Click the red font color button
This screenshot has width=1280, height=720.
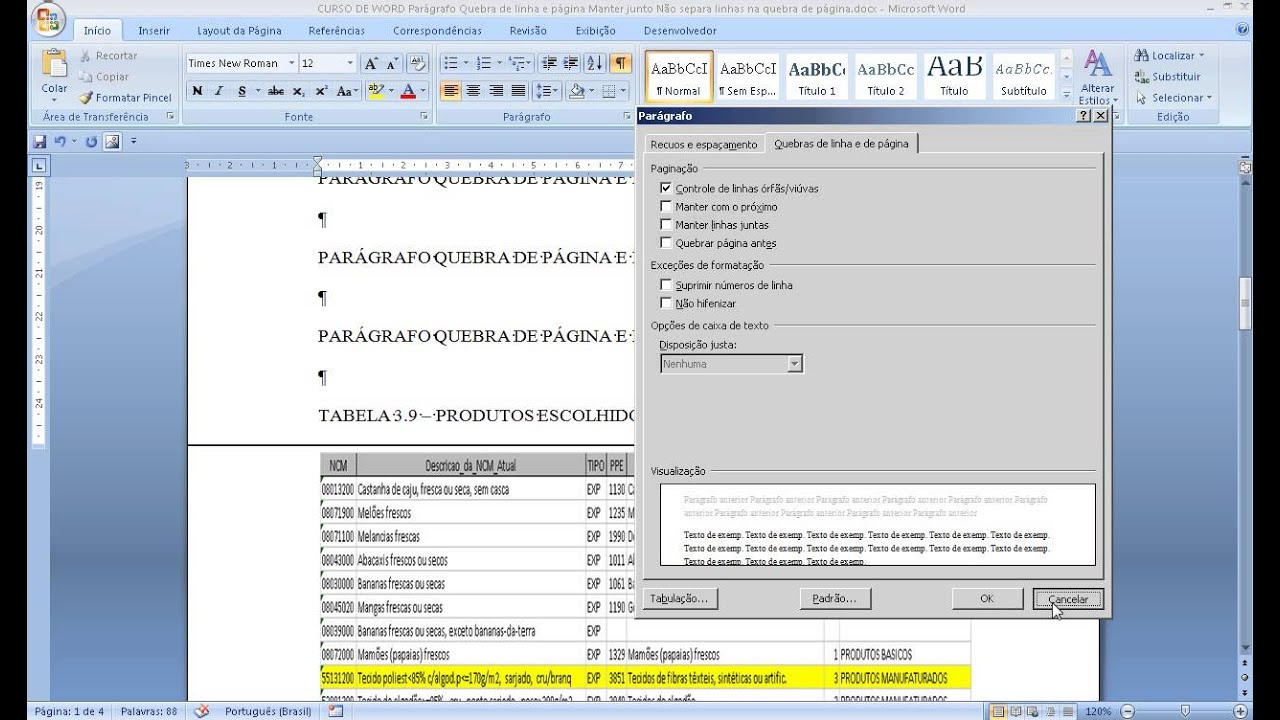click(407, 91)
